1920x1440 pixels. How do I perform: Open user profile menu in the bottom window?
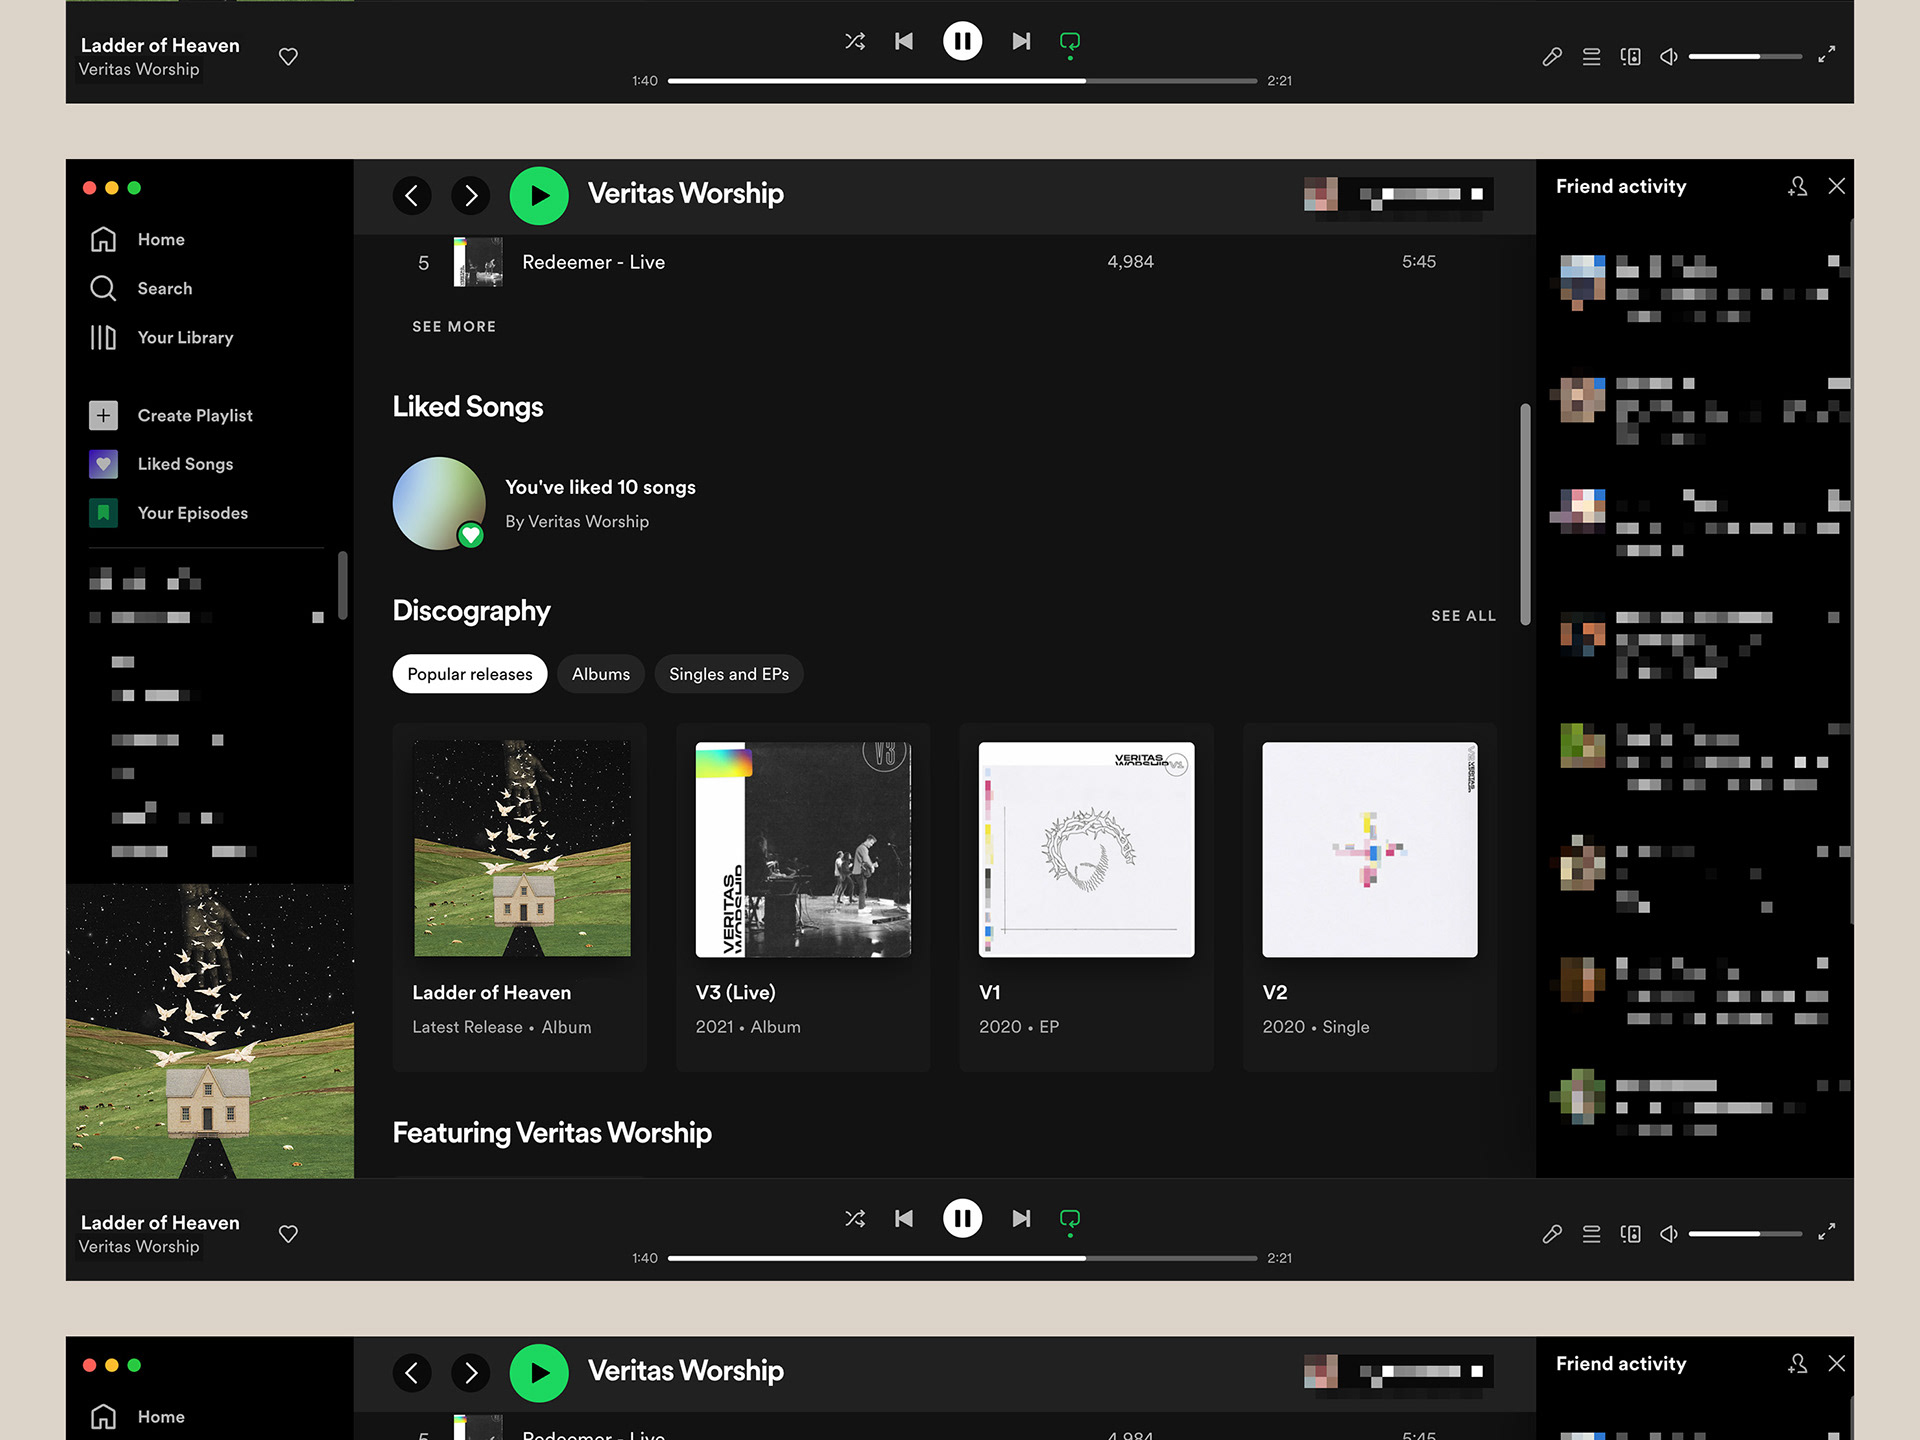tap(1398, 1371)
